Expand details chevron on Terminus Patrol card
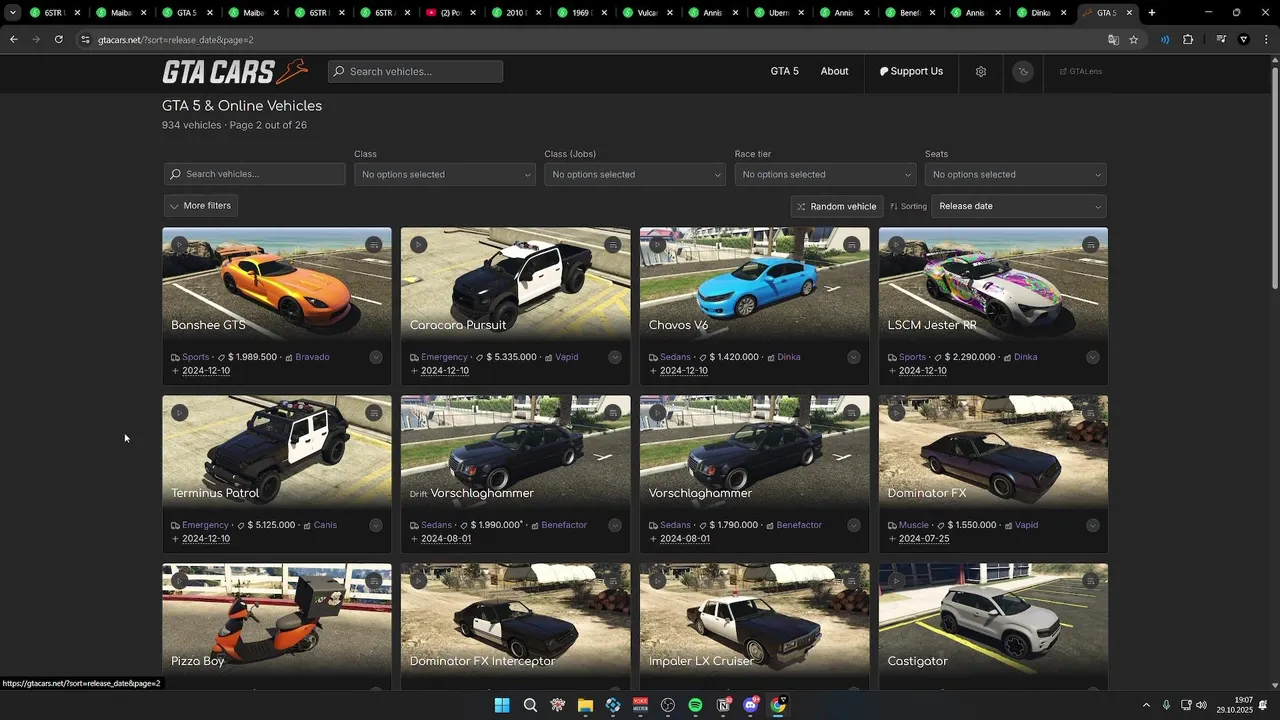 (376, 525)
